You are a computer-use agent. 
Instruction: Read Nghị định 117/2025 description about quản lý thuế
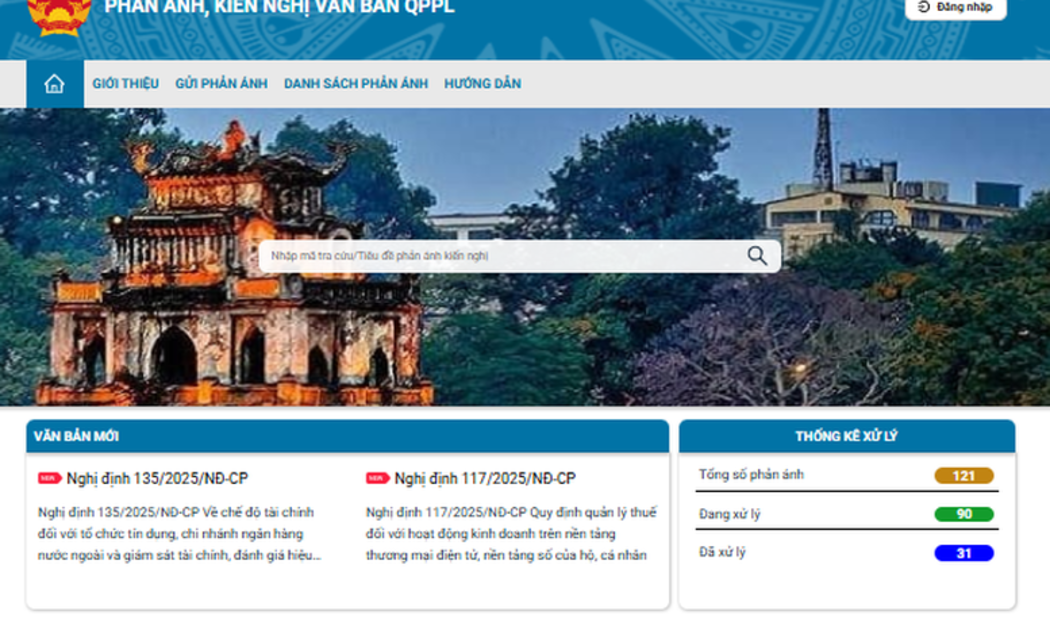(511, 534)
